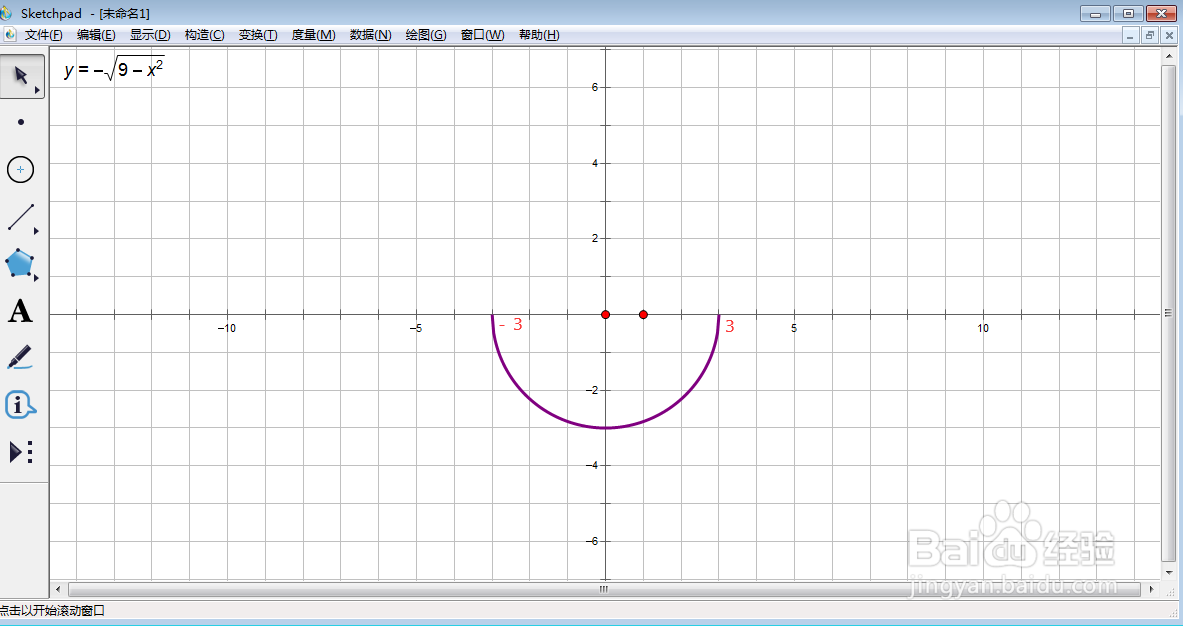Image resolution: width=1183 pixels, height=626 pixels.
Task: Click the x-axis tick label -10
Action: pos(226,328)
